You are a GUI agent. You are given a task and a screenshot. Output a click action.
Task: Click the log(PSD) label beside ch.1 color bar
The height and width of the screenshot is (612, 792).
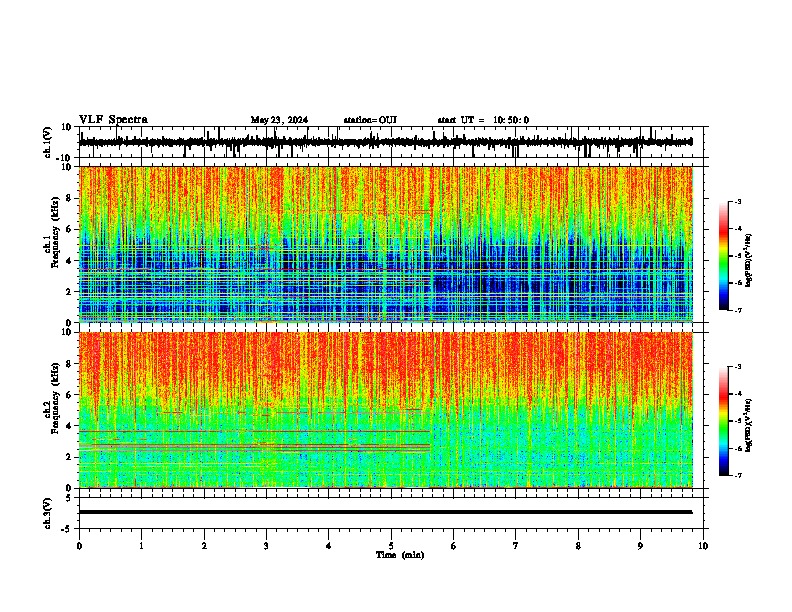click(x=748, y=261)
